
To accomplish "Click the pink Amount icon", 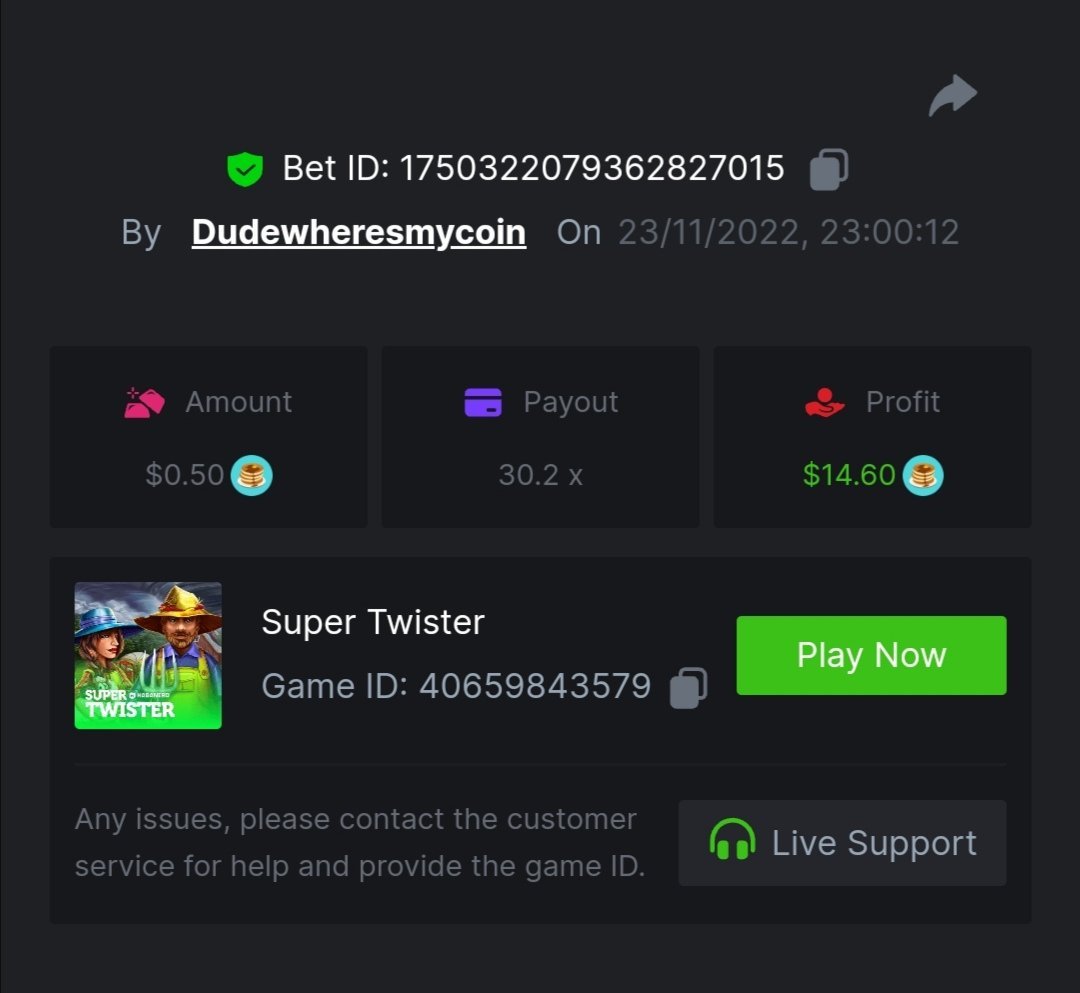I will click(144, 402).
